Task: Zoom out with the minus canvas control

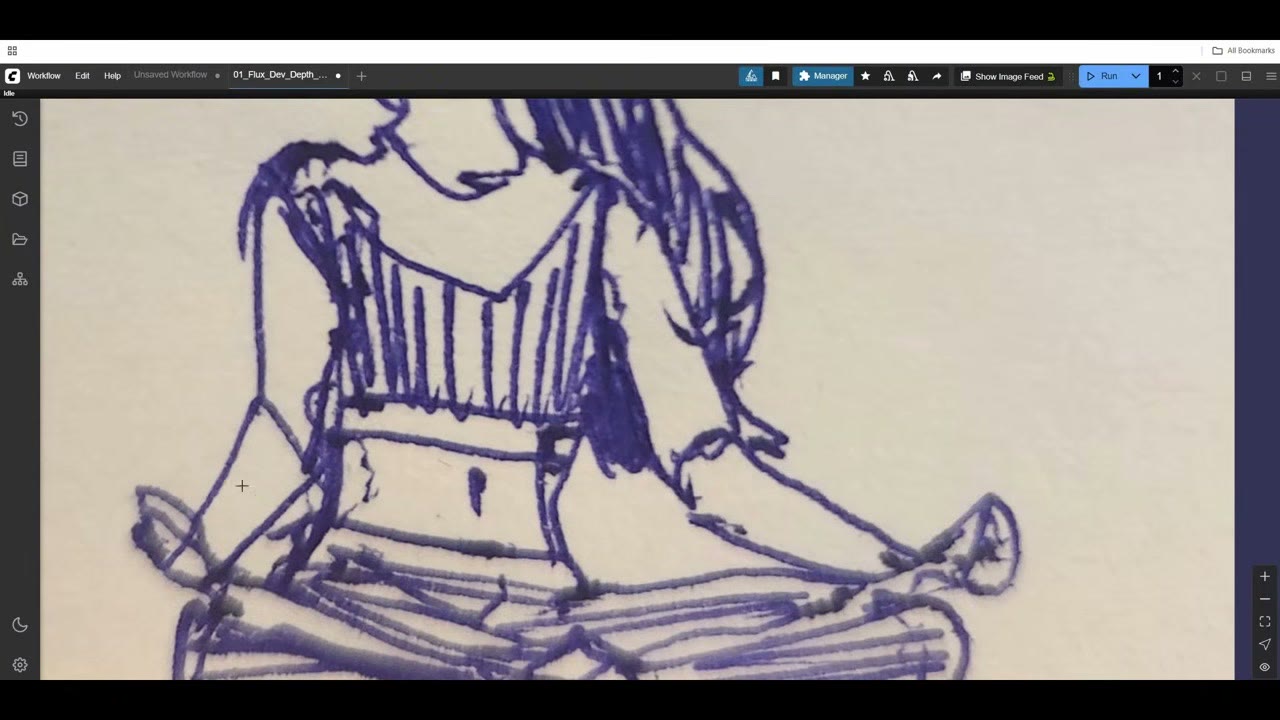Action: point(1265,599)
